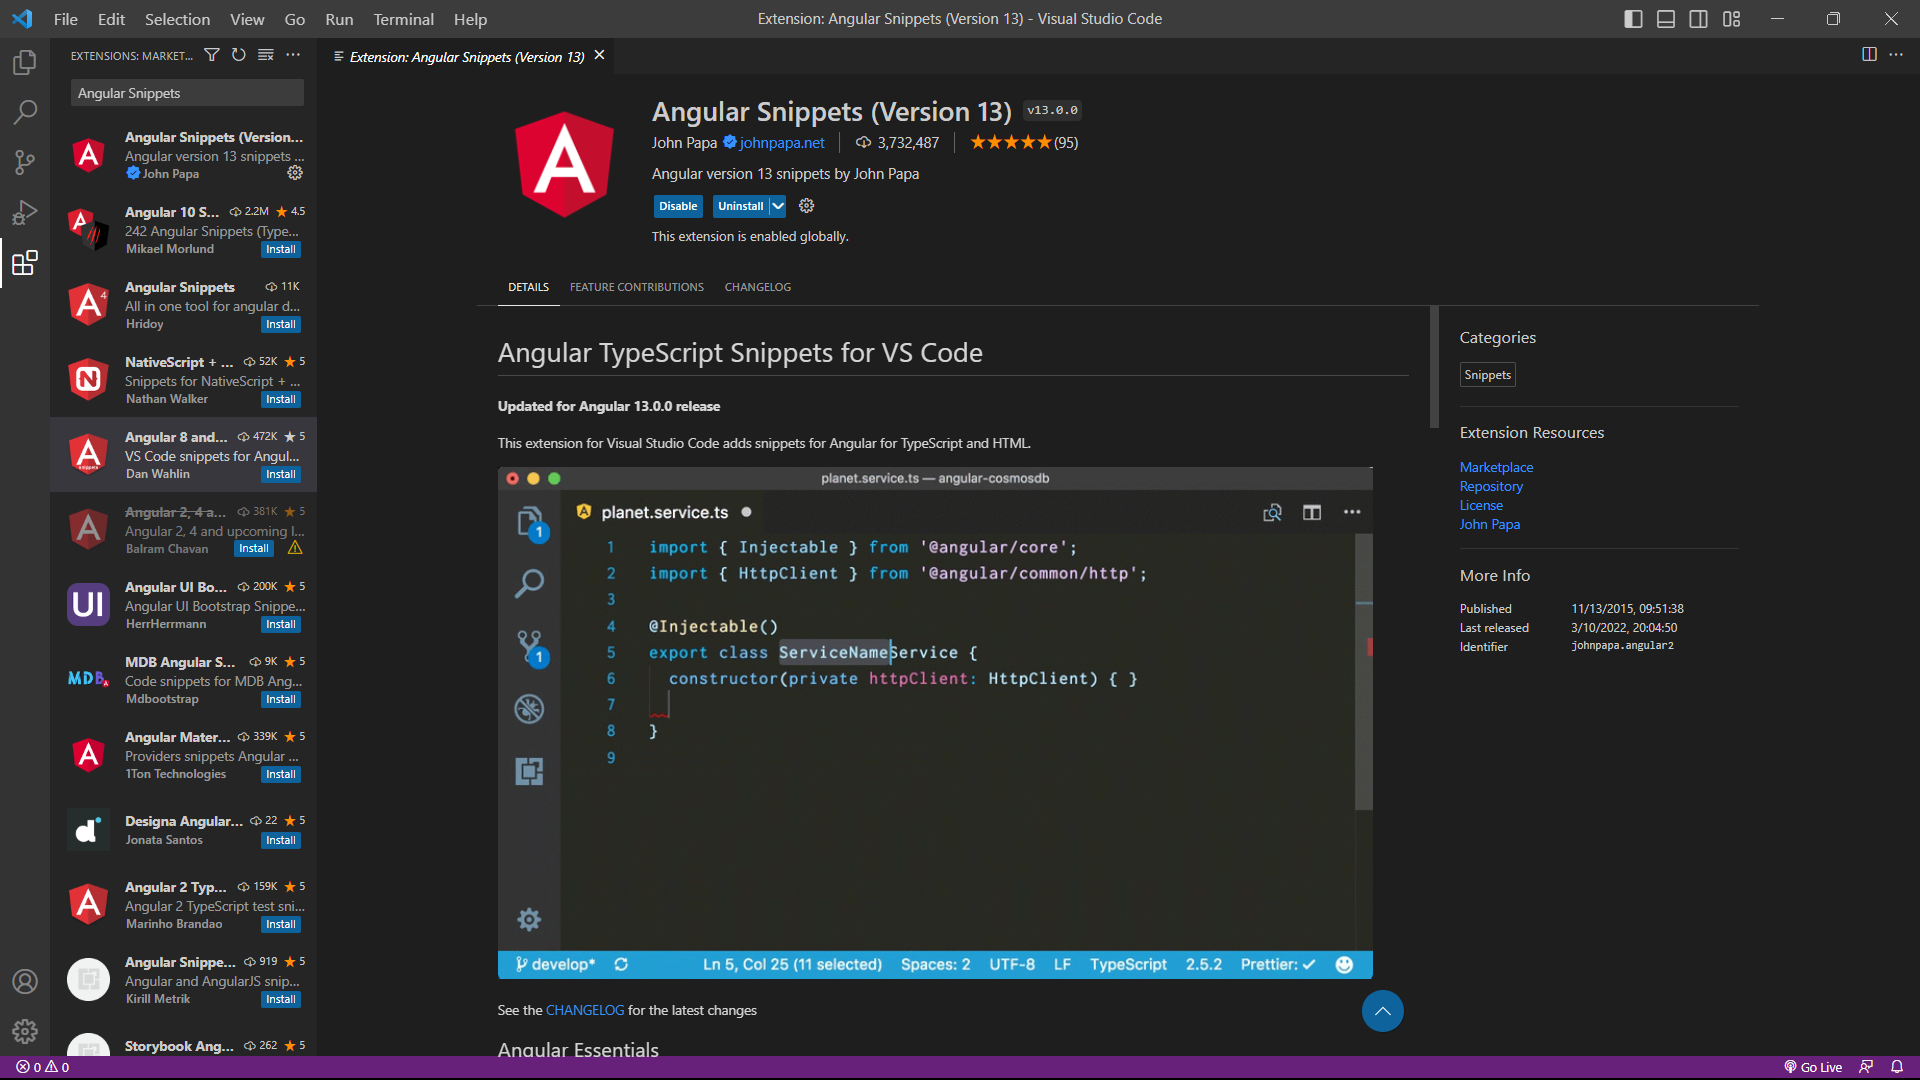Screen dimensions: 1920x1080
Task: Split the editor to the right
Action: tap(1869, 54)
